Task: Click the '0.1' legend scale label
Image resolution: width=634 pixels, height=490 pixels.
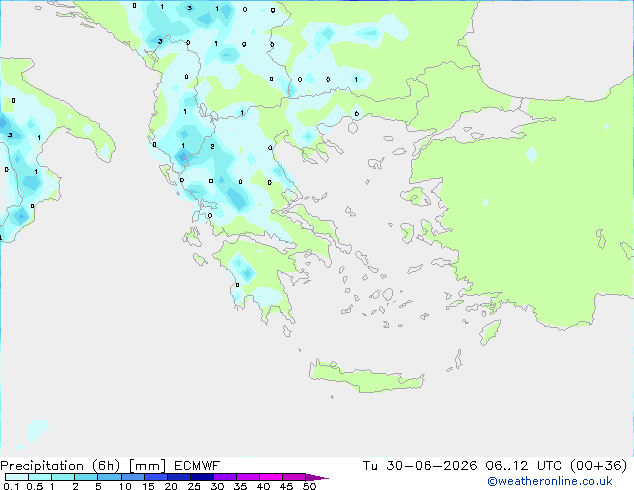Action: point(11,486)
